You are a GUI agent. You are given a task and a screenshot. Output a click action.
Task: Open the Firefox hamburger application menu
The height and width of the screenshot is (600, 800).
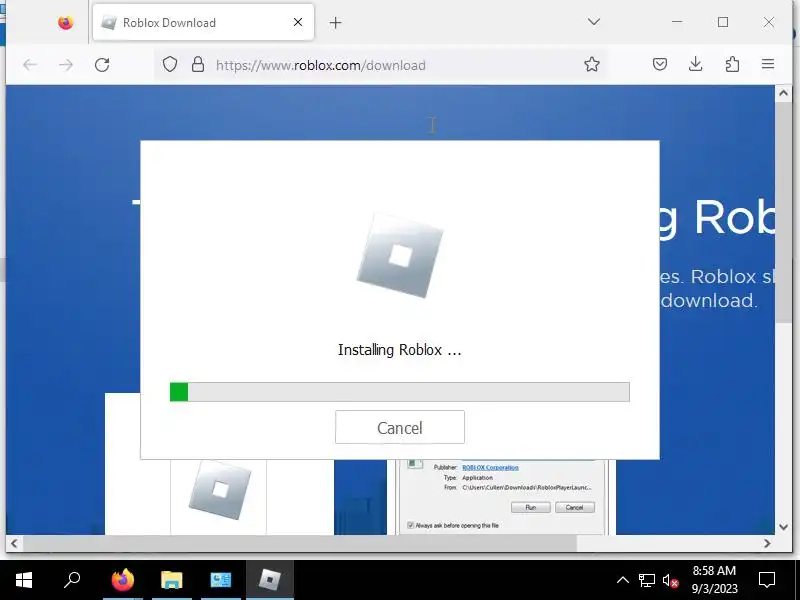pyautogui.click(x=768, y=64)
